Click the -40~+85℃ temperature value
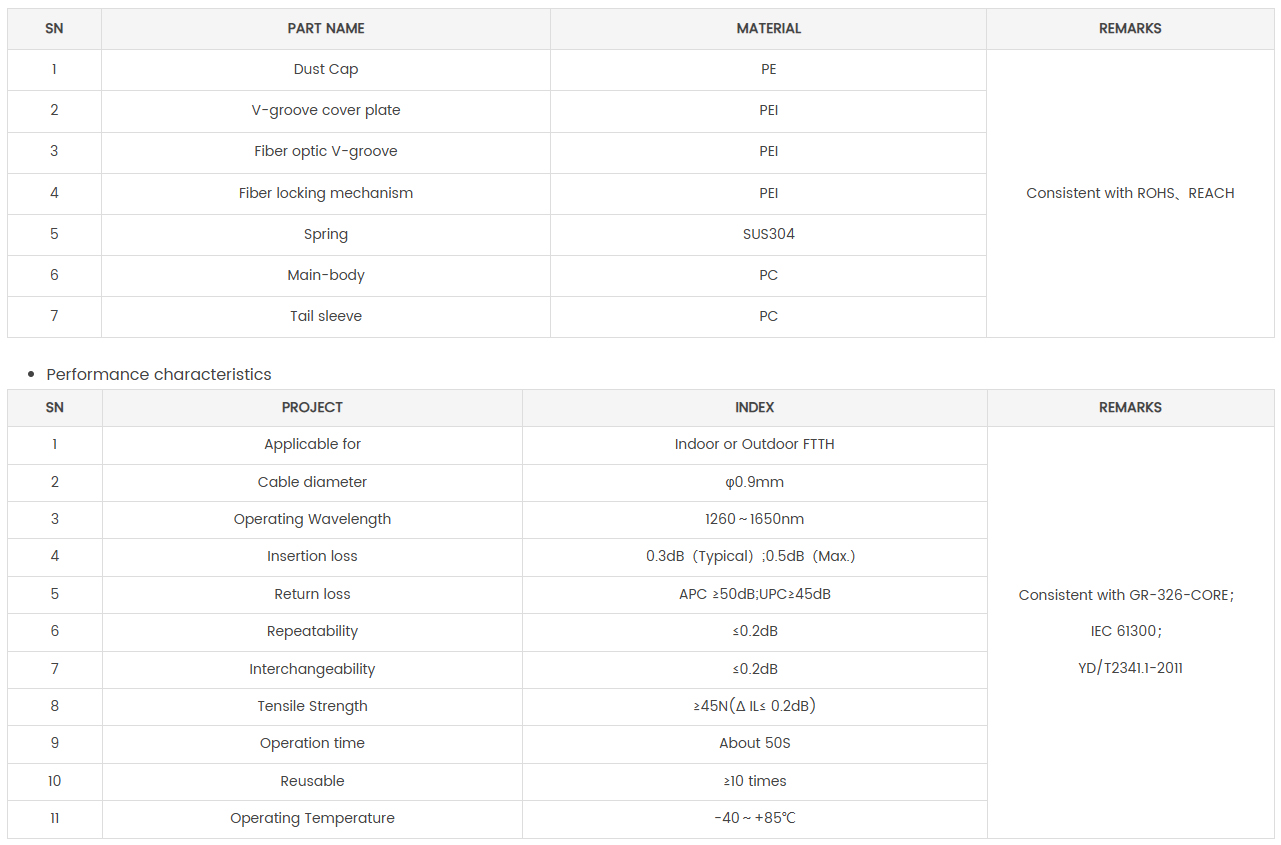Viewport: 1281px width, 845px height. click(754, 818)
